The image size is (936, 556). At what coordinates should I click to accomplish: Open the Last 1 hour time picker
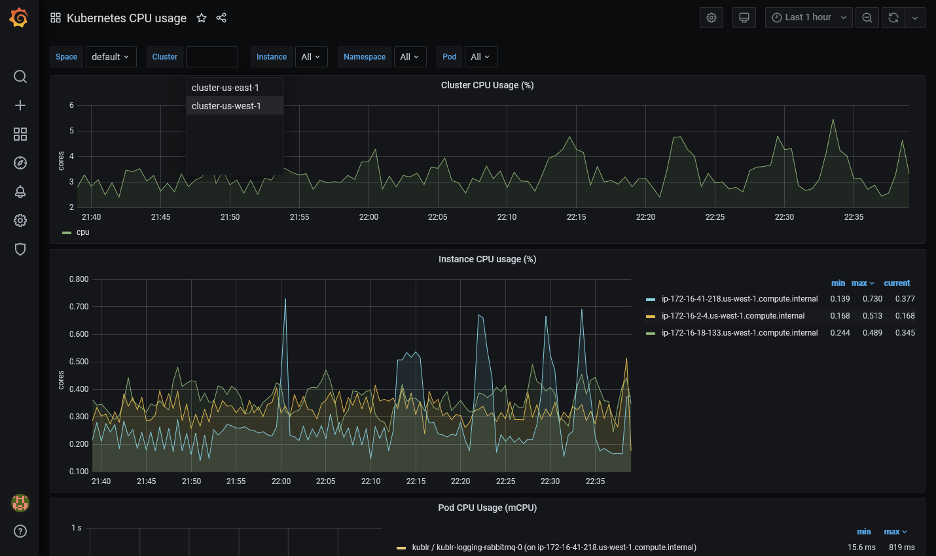tap(808, 18)
